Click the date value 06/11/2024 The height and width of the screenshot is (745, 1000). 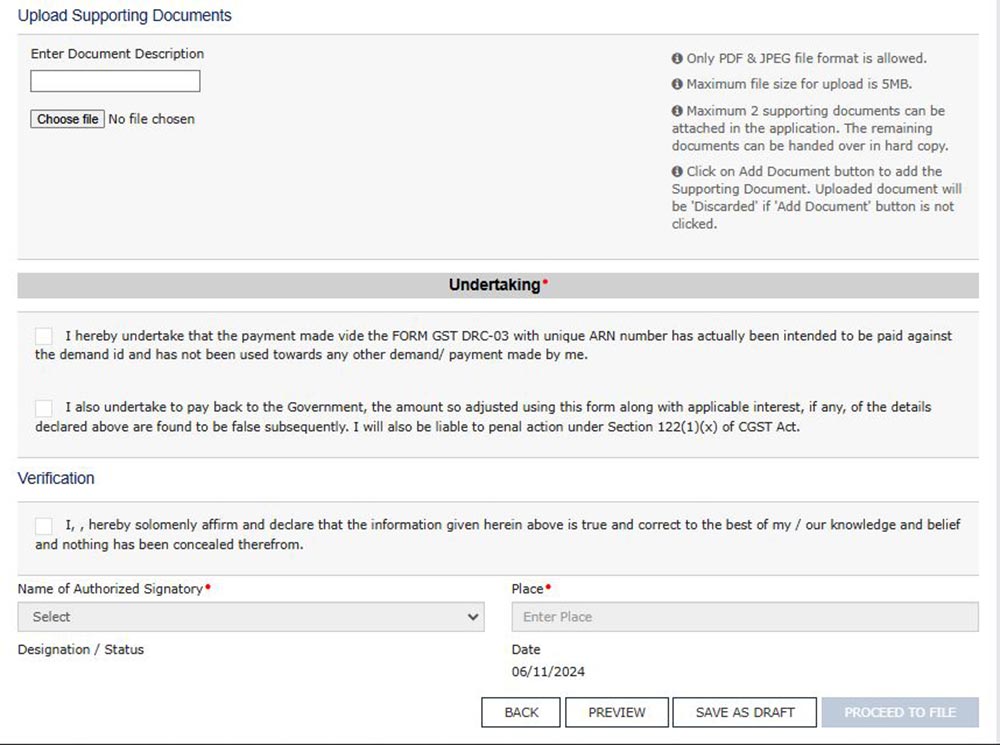point(548,672)
